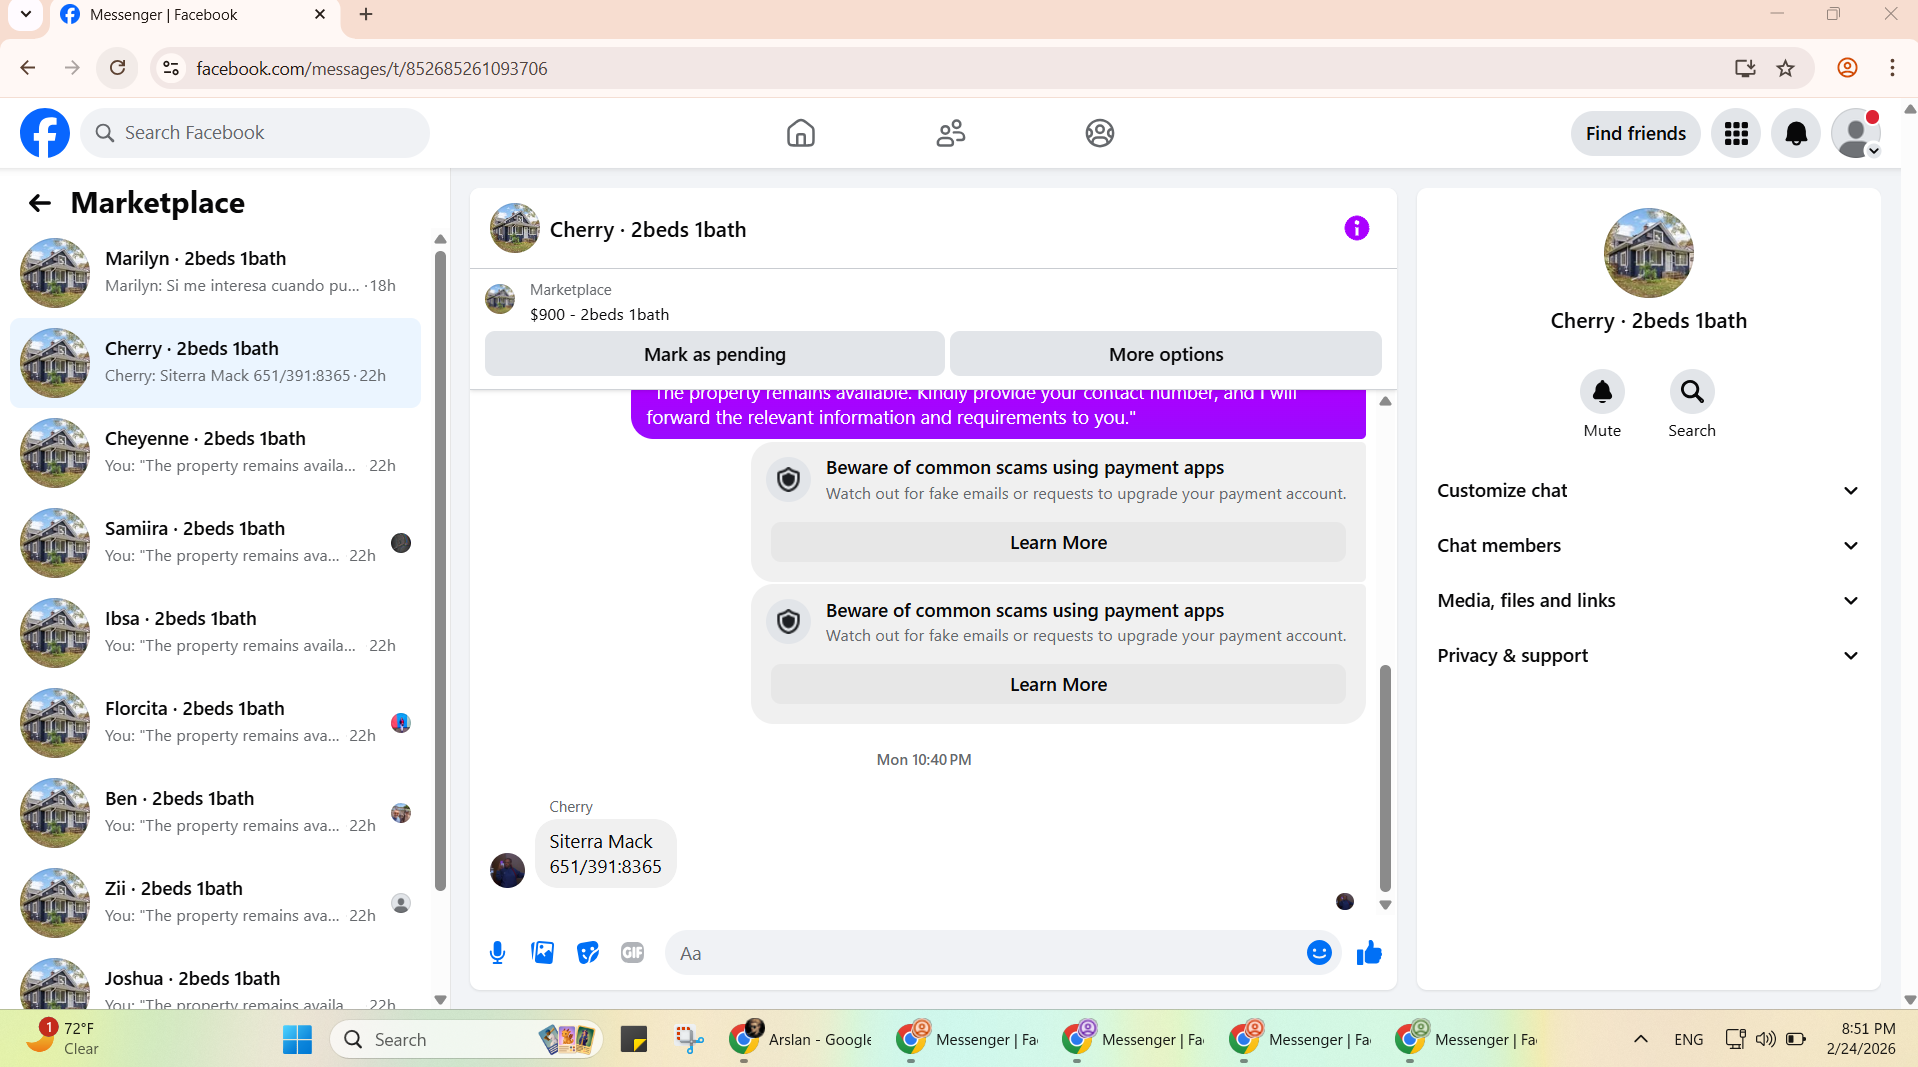Click second Learn More scam warning button
1918x1067 pixels.
coord(1058,684)
